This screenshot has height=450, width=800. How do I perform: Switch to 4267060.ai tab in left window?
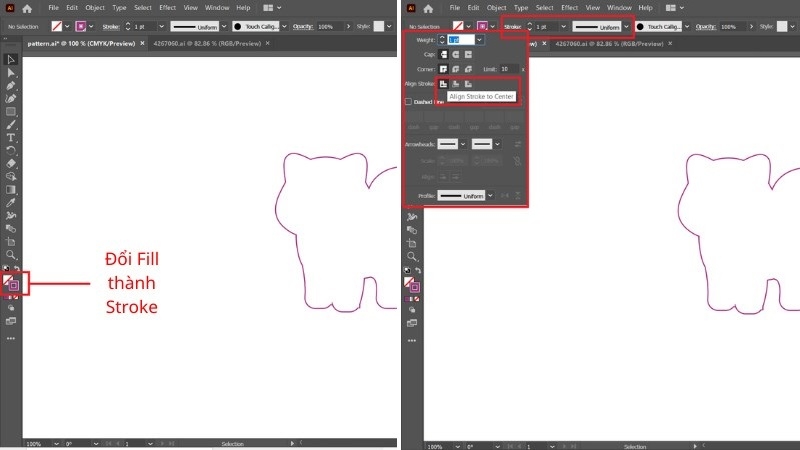(x=207, y=44)
